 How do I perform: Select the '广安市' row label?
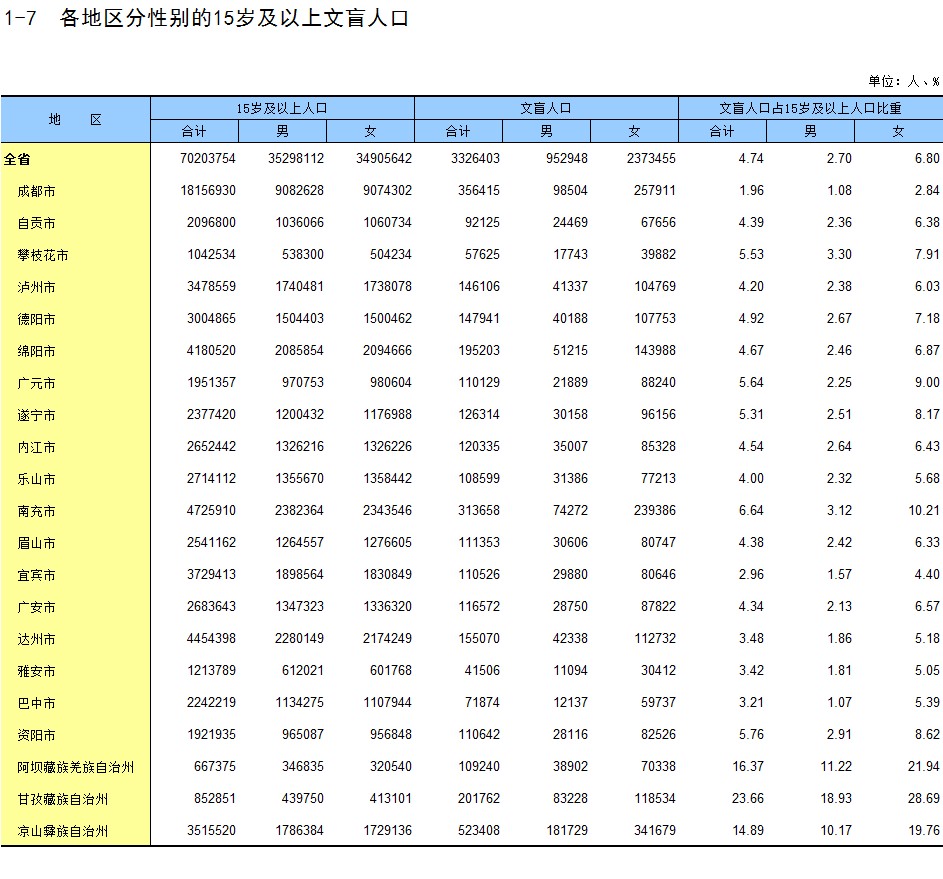tap(37, 607)
